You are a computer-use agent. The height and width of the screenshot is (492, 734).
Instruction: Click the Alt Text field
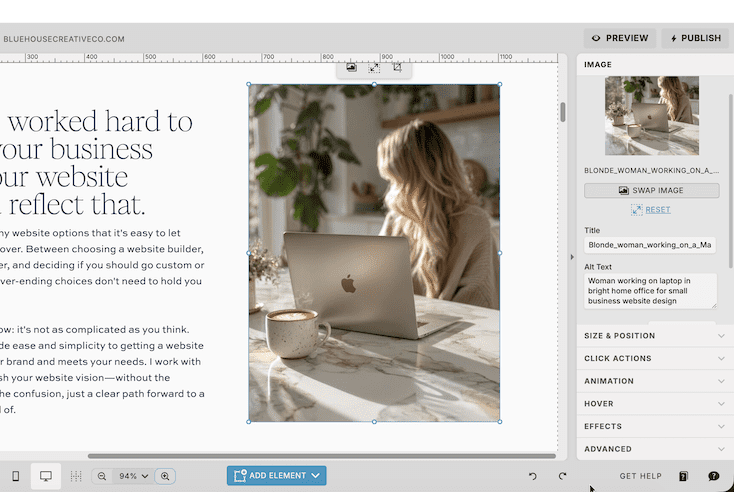pyautogui.click(x=650, y=291)
